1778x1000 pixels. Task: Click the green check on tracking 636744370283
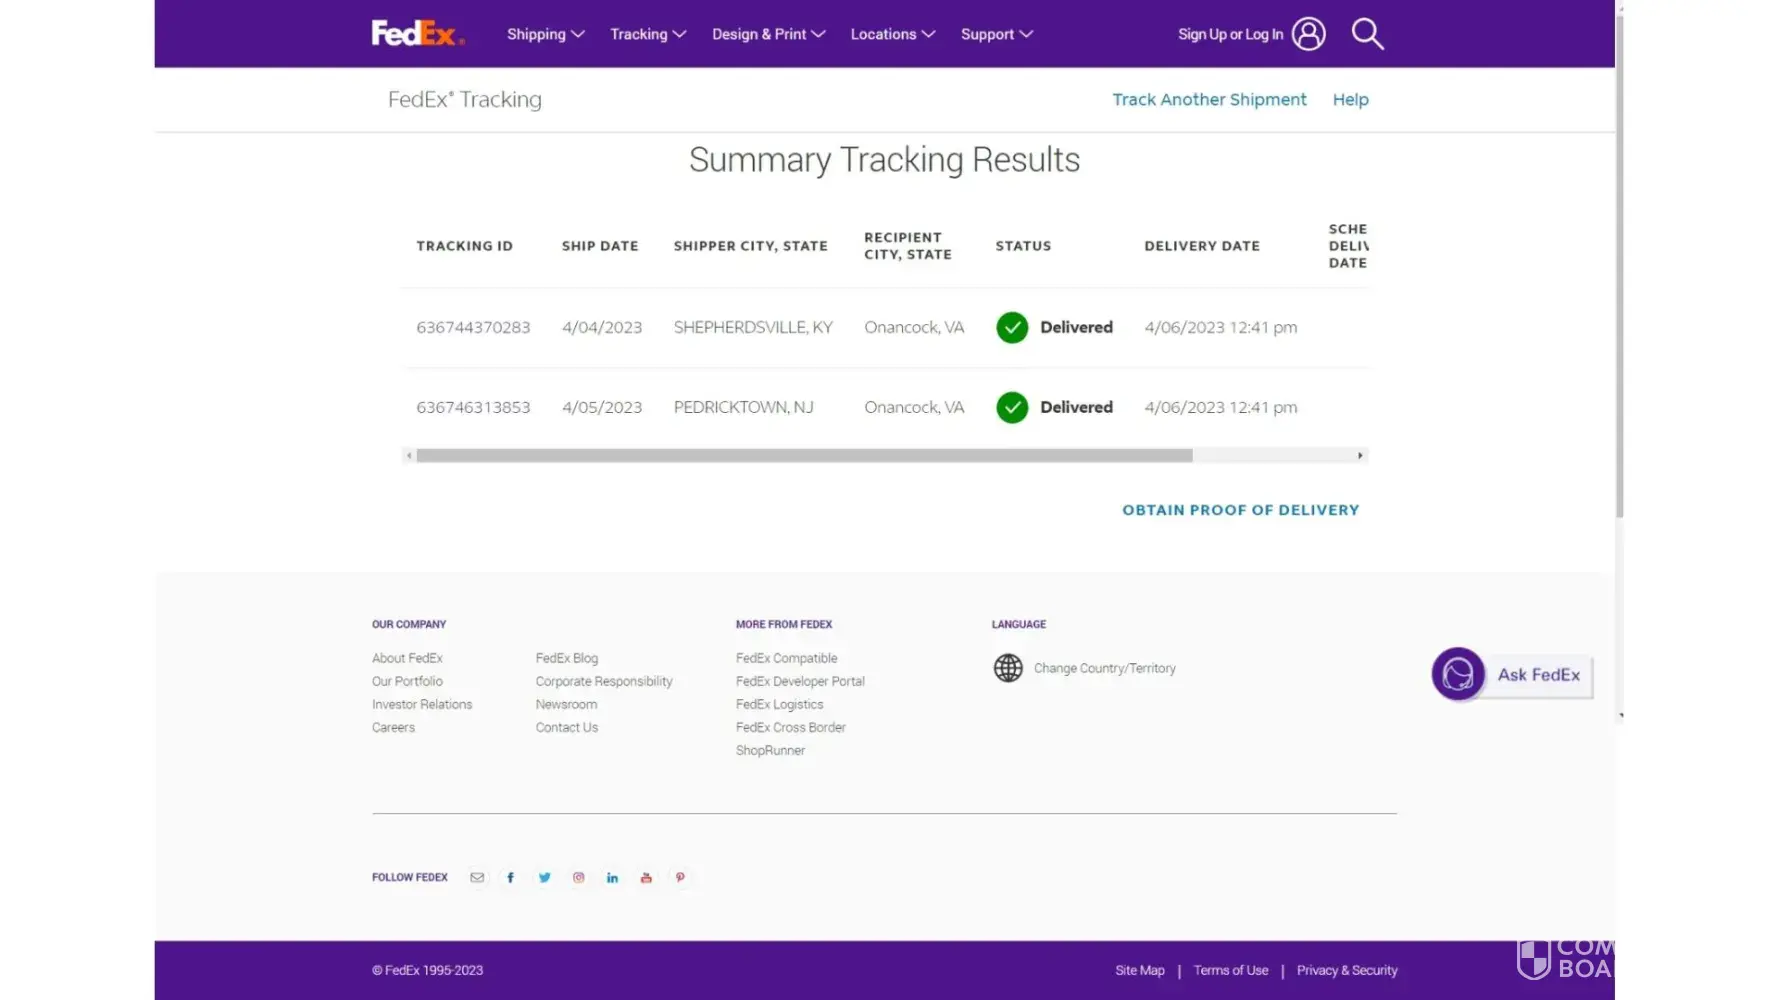click(x=1012, y=328)
